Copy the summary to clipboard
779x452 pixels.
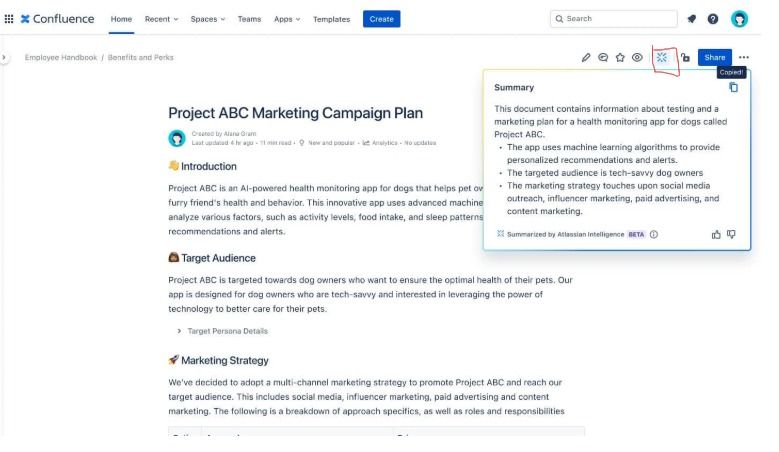pos(733,88)
